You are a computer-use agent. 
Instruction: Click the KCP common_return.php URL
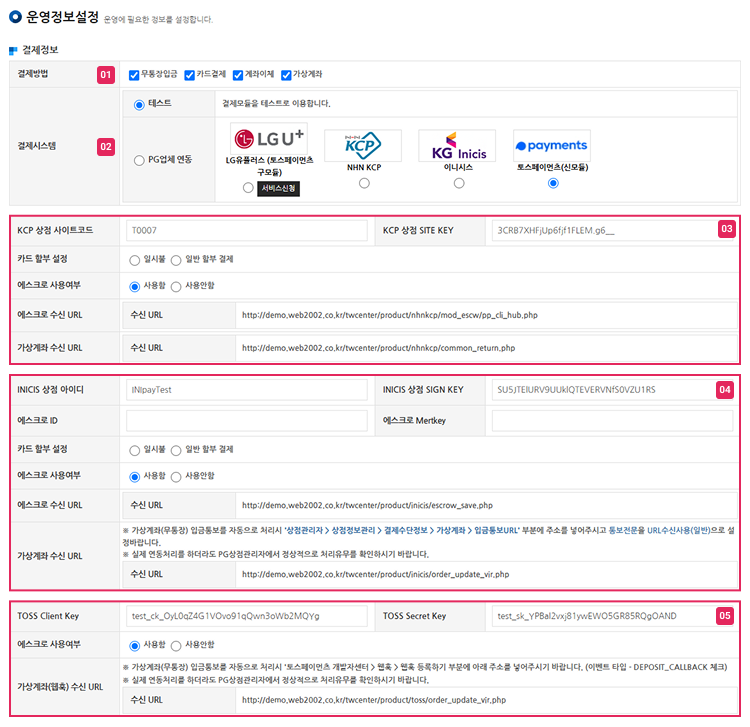point(378,348)
